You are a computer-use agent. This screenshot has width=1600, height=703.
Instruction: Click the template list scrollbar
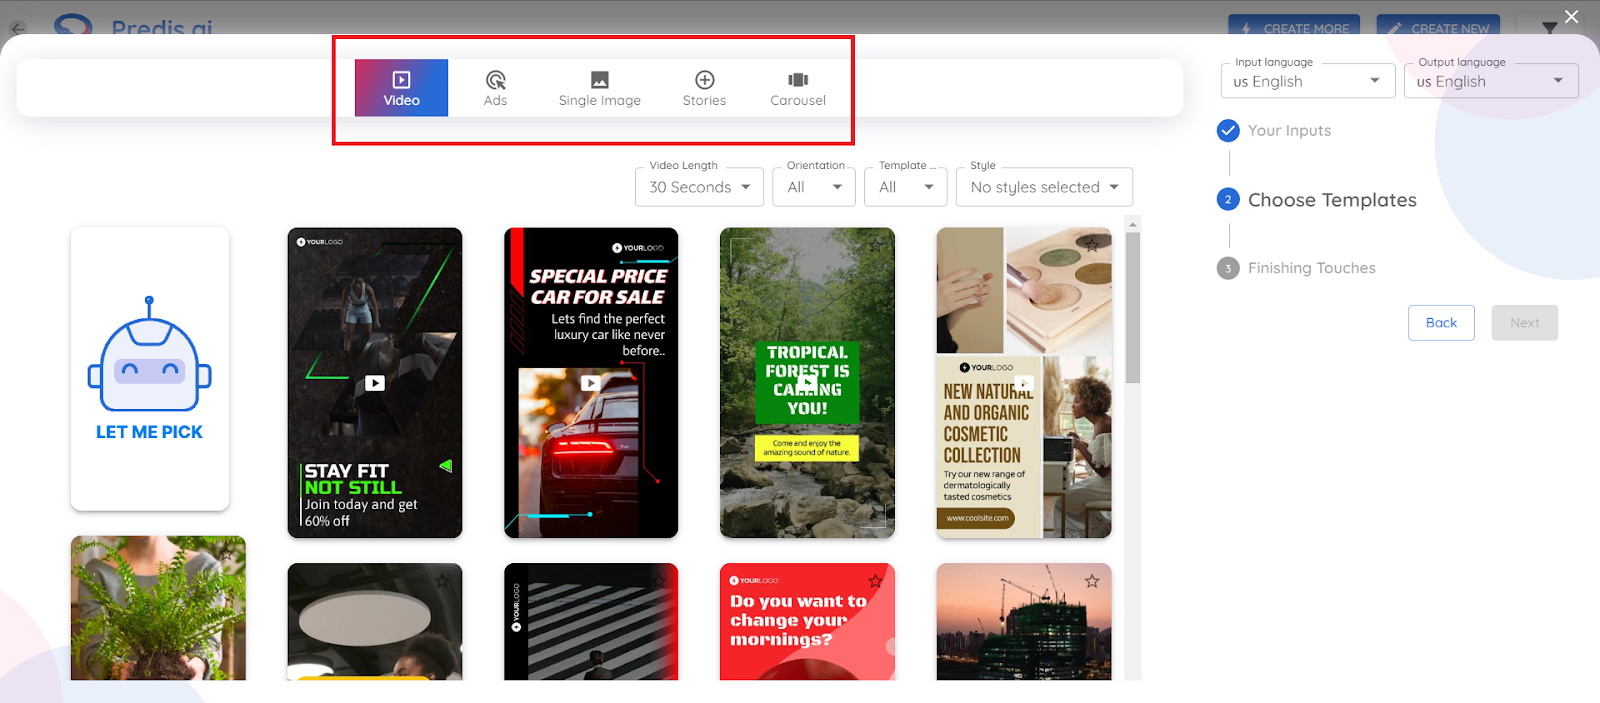pyautogui.click(x=1133, y=308)
